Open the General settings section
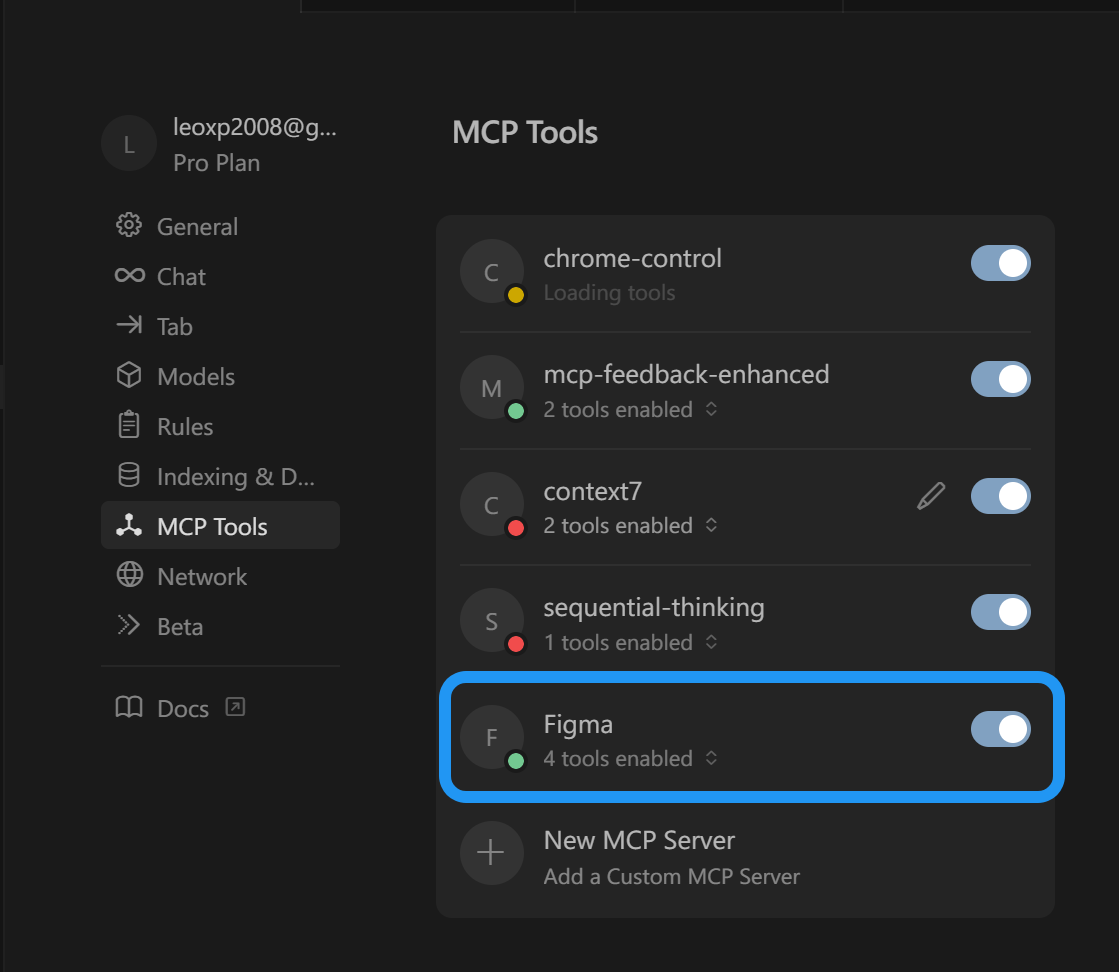Screen dimensions: 1119x972 pos(221,226)
